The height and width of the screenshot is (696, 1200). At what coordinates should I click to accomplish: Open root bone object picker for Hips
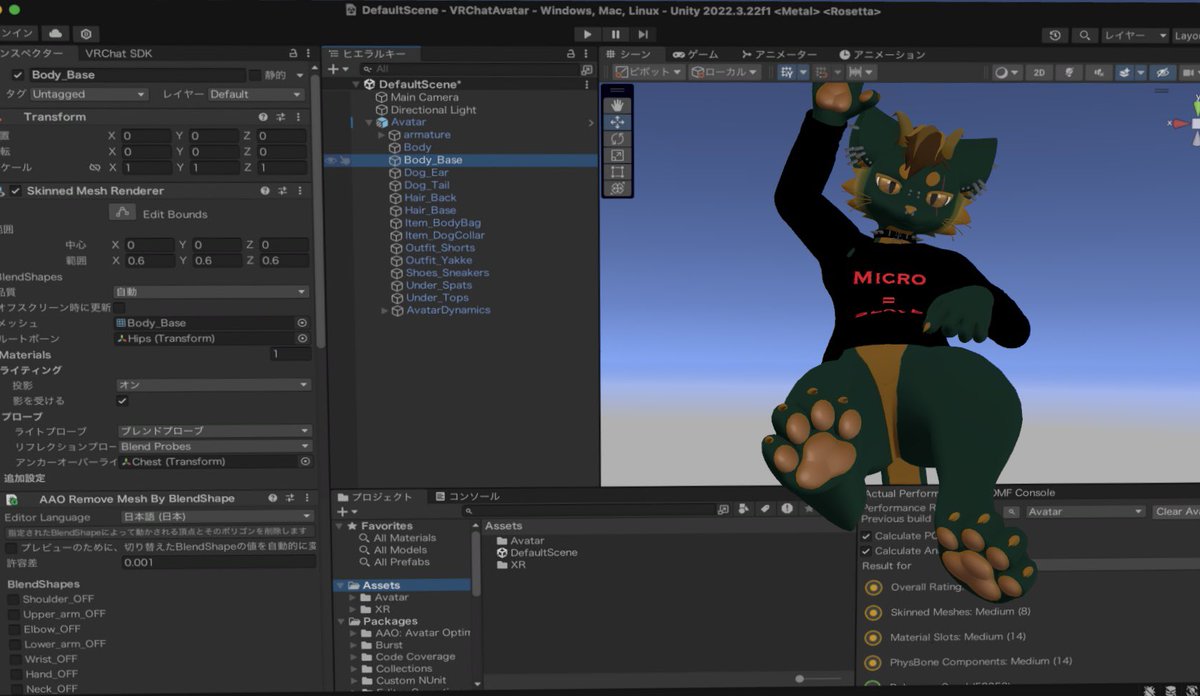302,338
